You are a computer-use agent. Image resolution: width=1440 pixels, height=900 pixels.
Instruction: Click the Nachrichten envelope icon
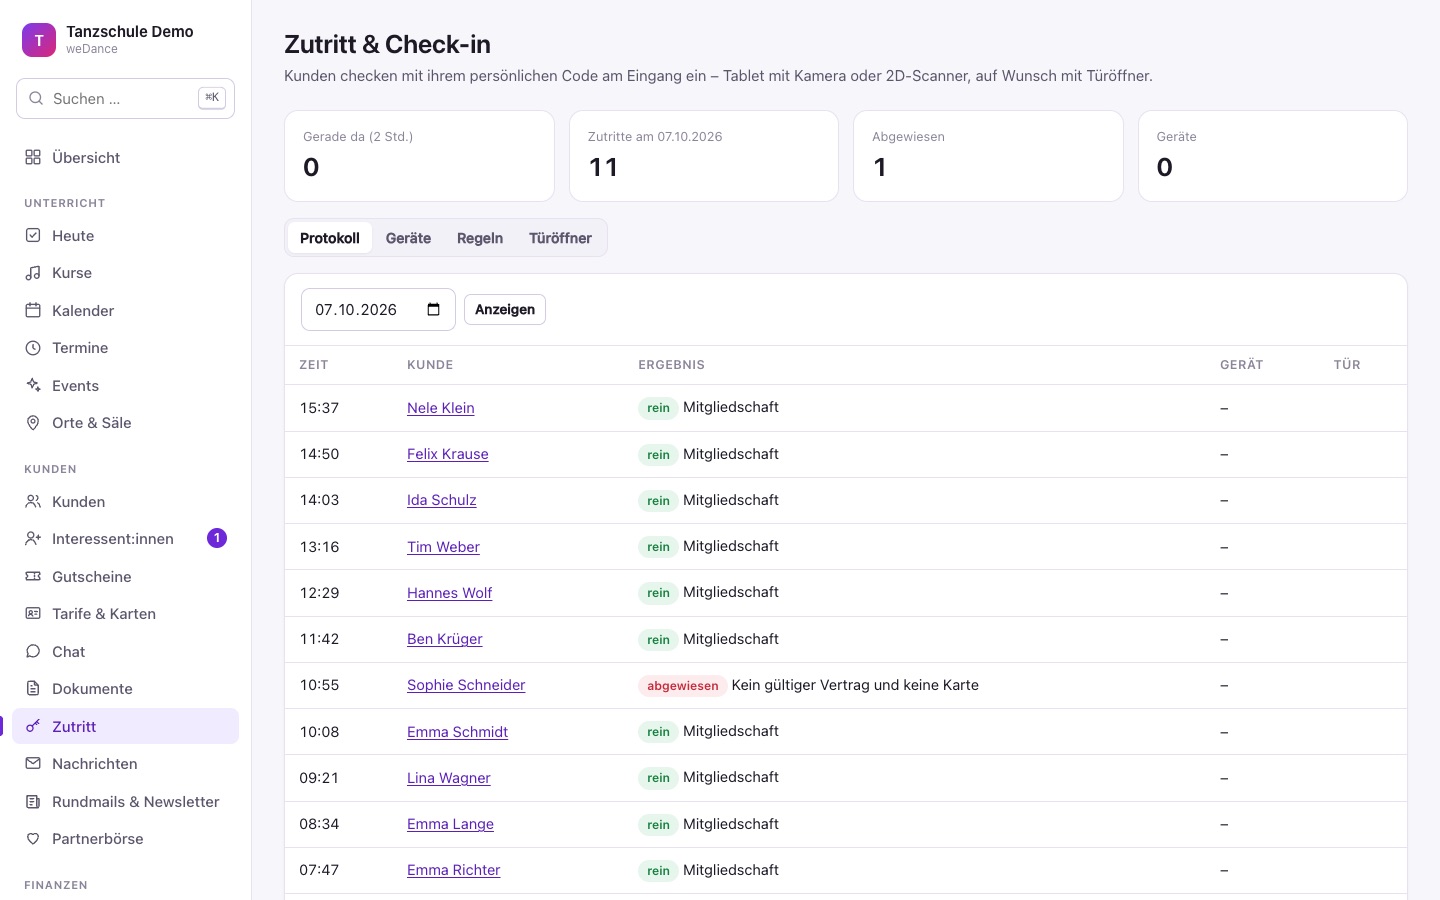(33, 763)
